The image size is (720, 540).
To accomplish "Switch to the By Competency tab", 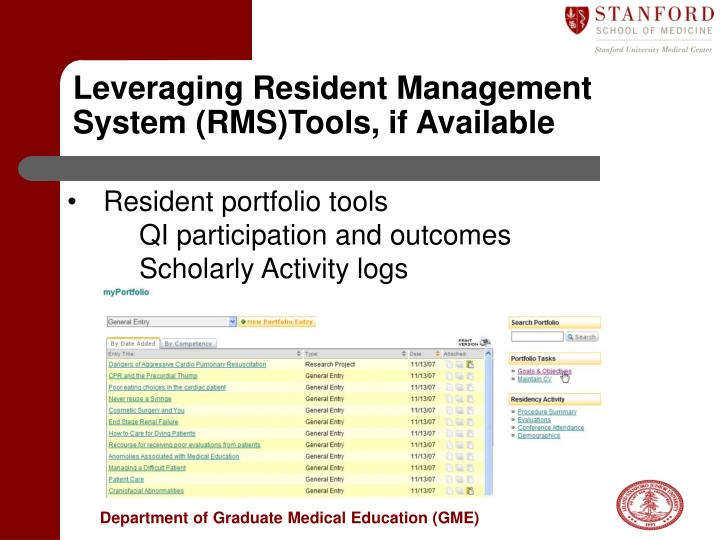I will point(188,343).
